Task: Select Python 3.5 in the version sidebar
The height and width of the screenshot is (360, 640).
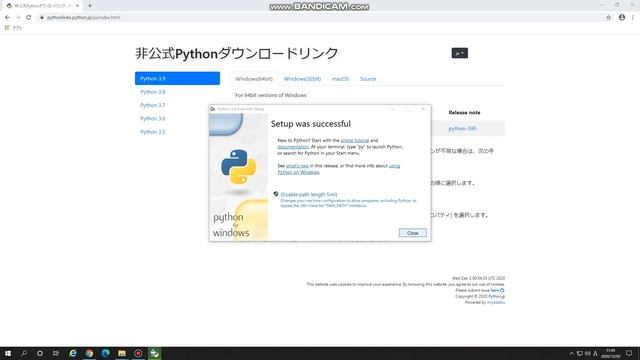Action: pyautogui.click(x=153, y=132)
